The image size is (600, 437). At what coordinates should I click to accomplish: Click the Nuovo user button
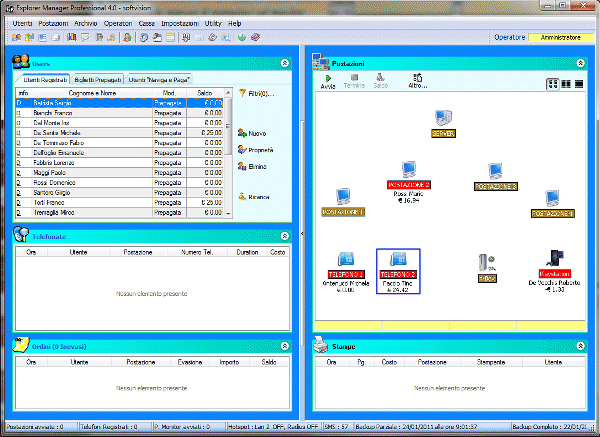pyautogui.click(x=252, y=133)
